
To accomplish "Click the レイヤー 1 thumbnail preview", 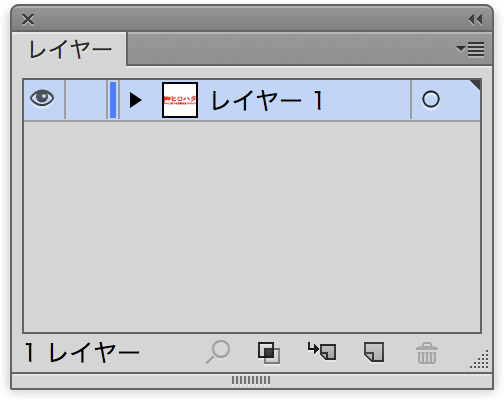I will pyautogui.click(x=180, y=100).
